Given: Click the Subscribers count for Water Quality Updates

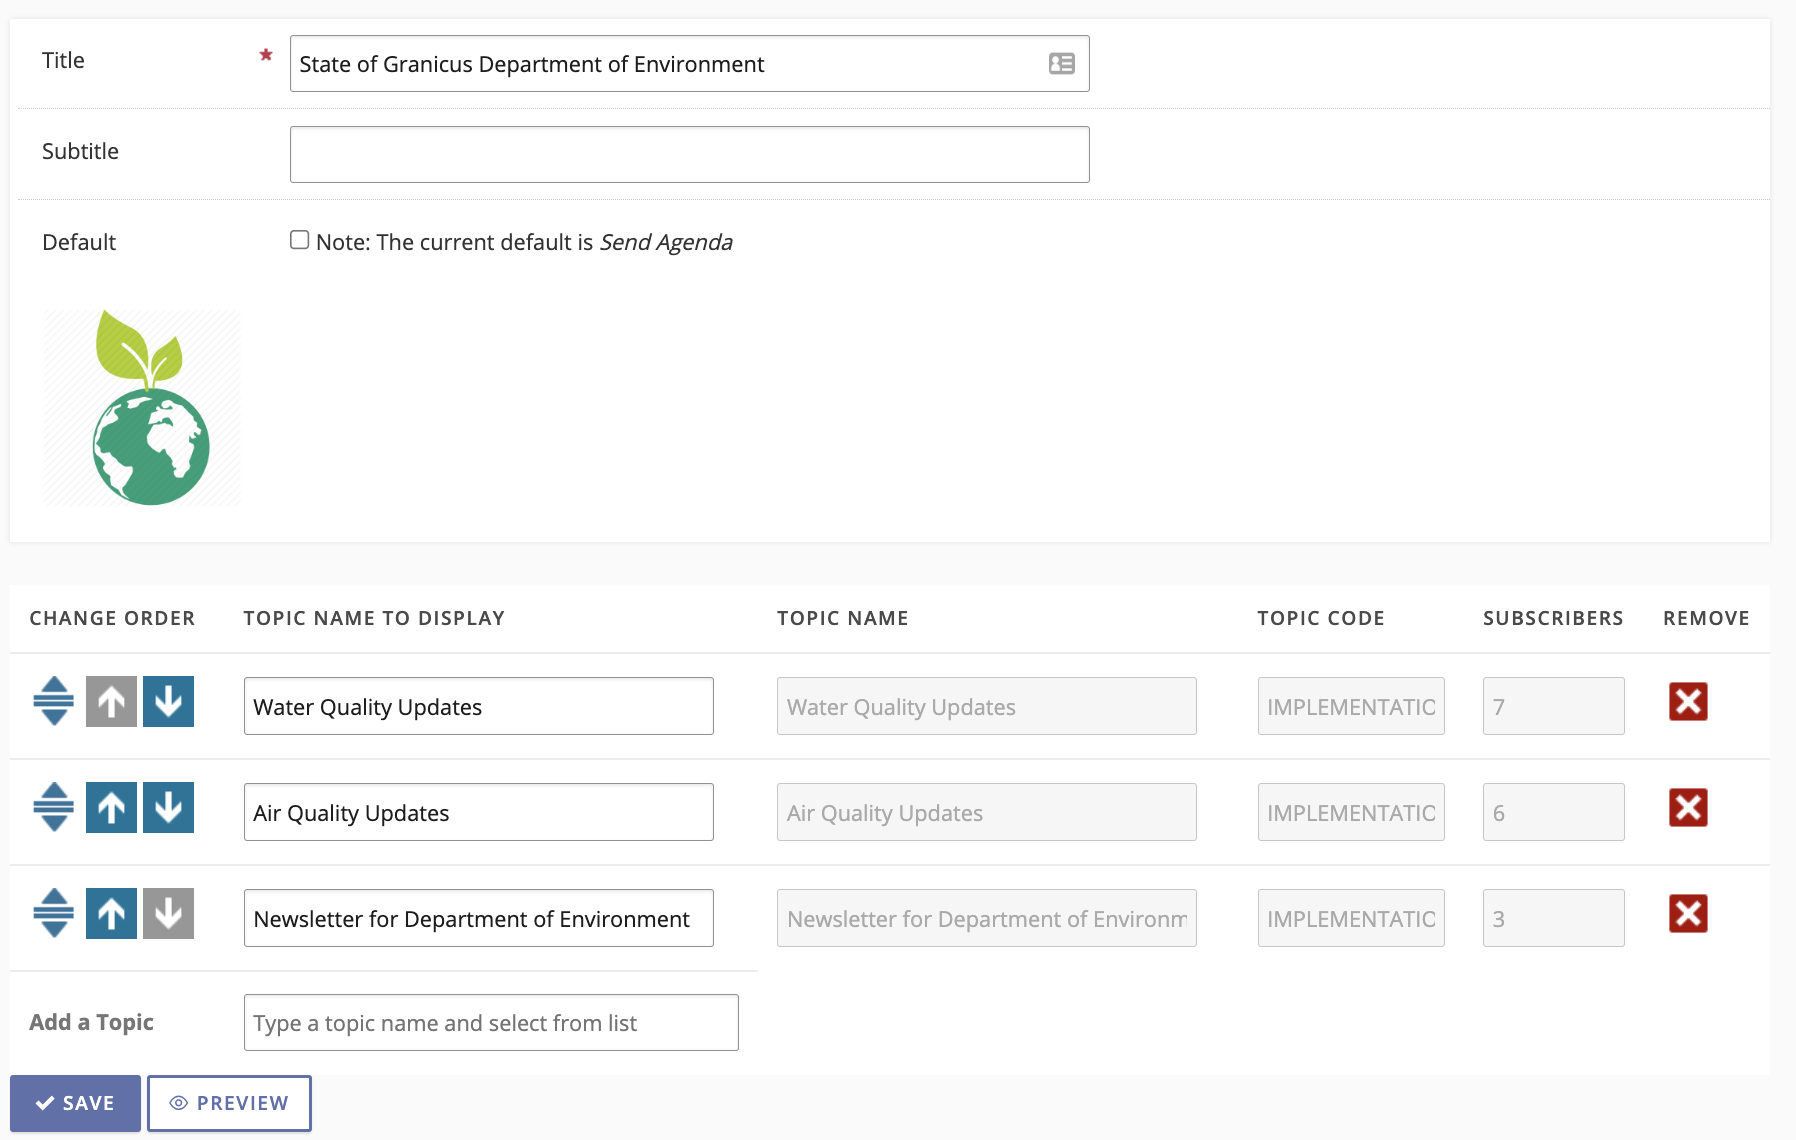Looking at the screenshot, I should (1553, 706).
